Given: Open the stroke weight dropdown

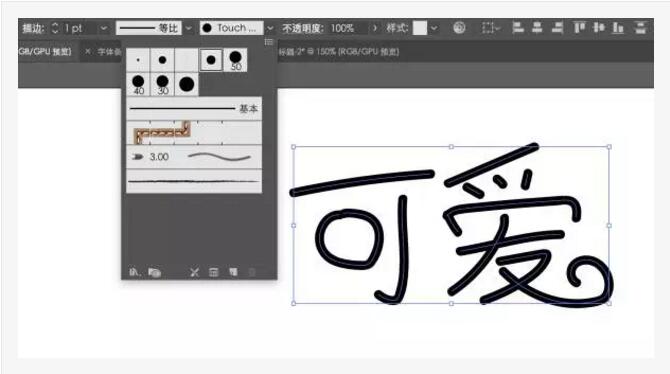Looking at the screenshot, I should coord(104,28).
